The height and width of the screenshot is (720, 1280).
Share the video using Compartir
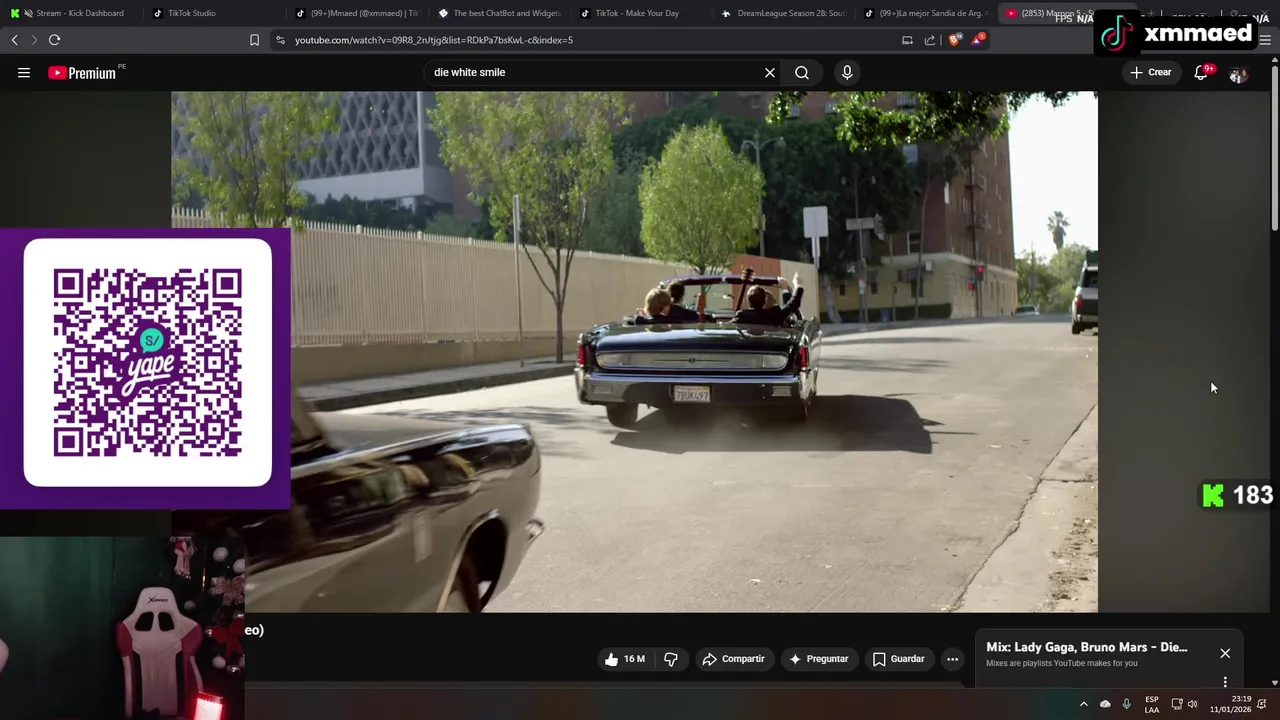[734, 659]
